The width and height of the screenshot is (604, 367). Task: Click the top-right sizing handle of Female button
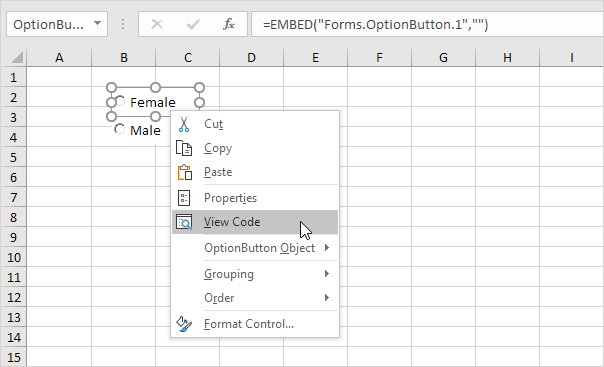pyautogui.click(x=200, y=88)
